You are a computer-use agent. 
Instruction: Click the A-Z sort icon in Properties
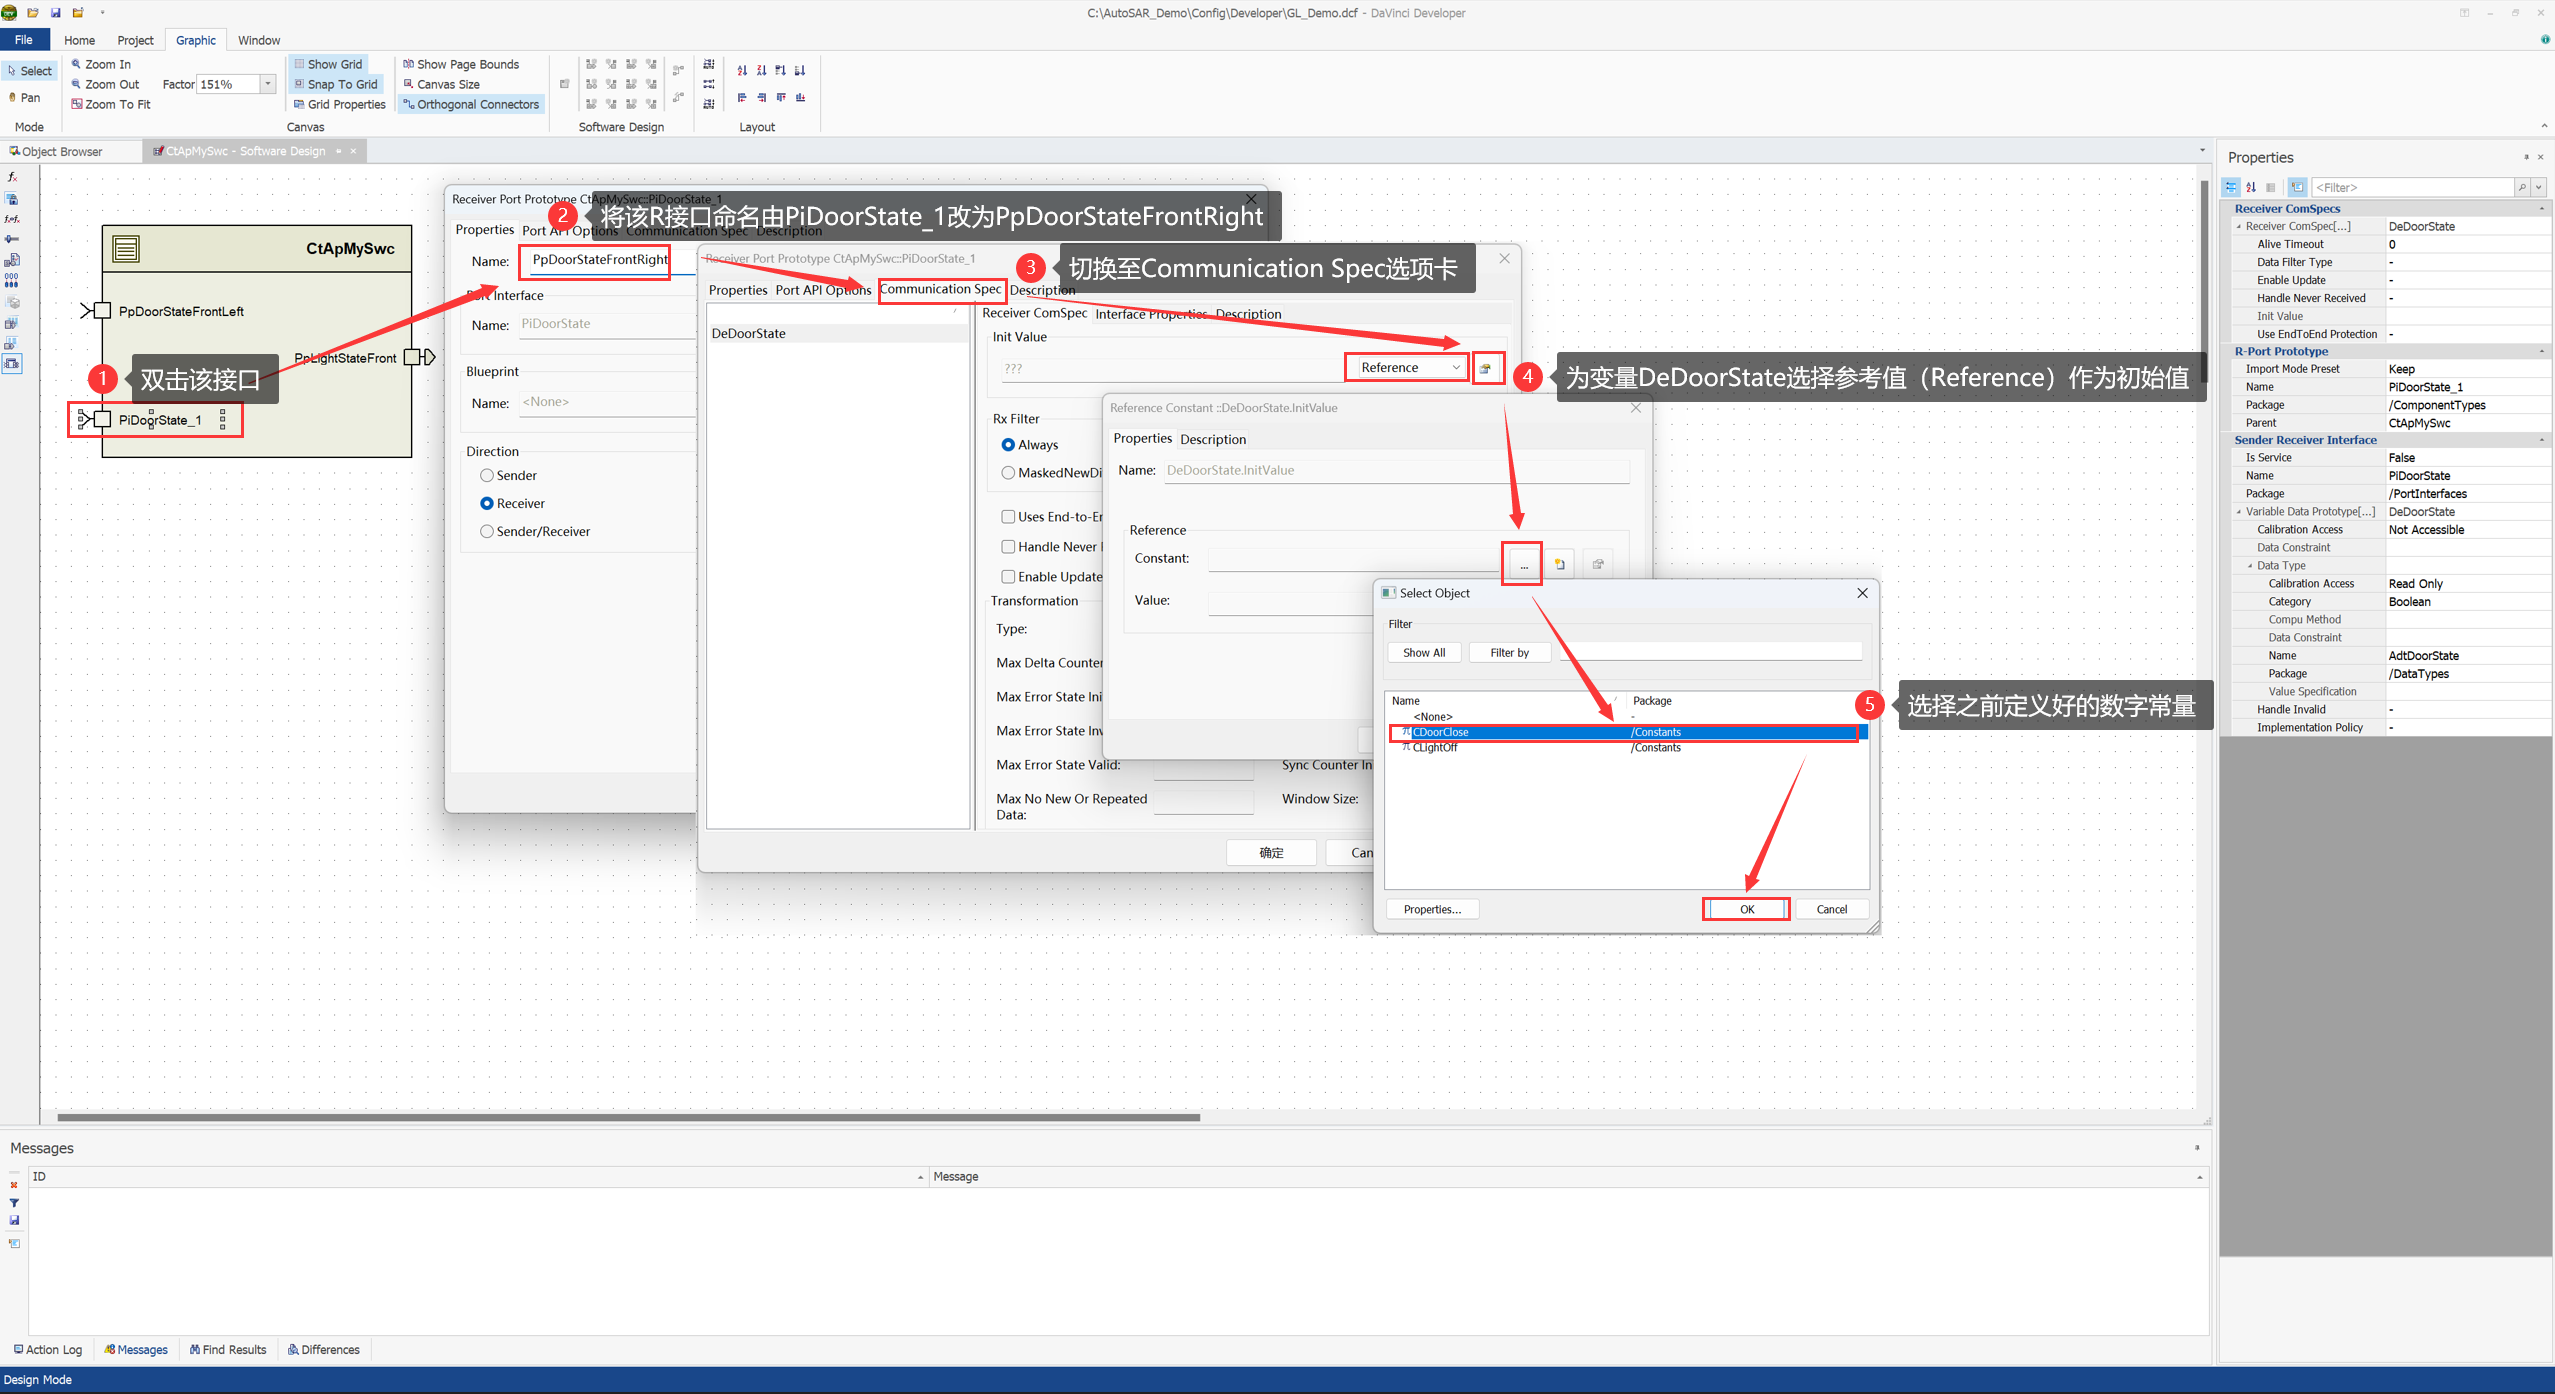[x=2251, y=187]
